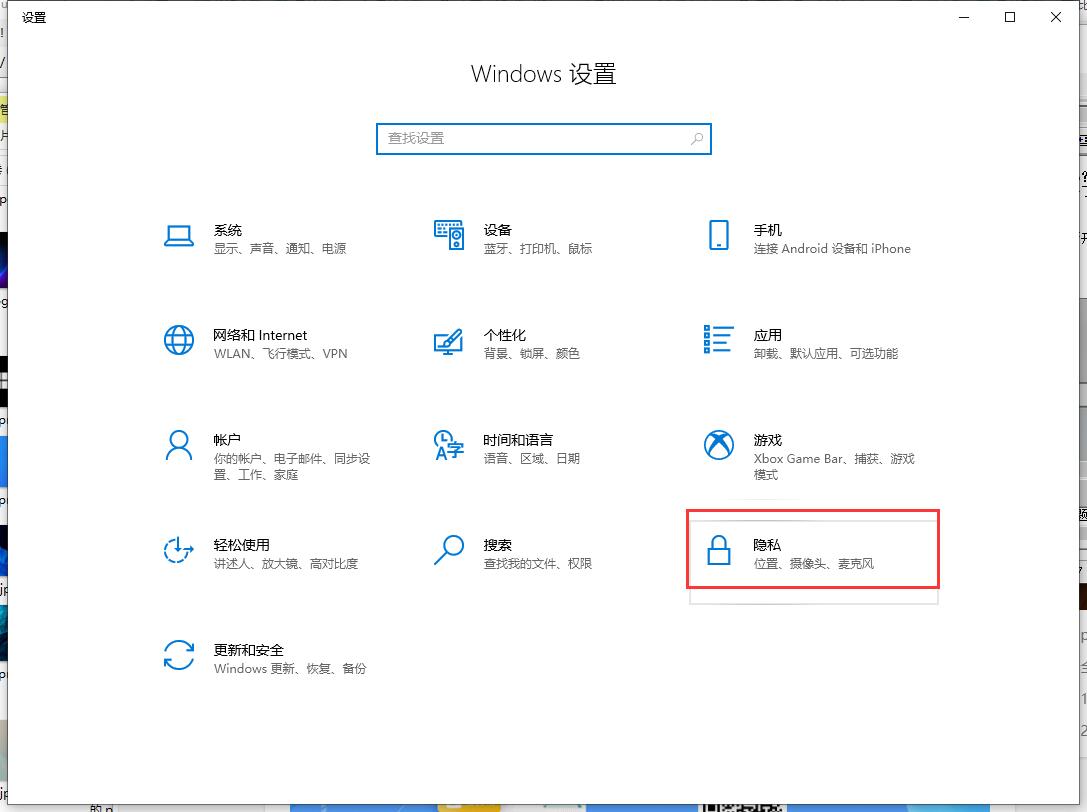Click the Windows 更新、恢复、备份 description
This screenshot has width=1087, height=812.
pyautogui.click(x=290, y=668)
